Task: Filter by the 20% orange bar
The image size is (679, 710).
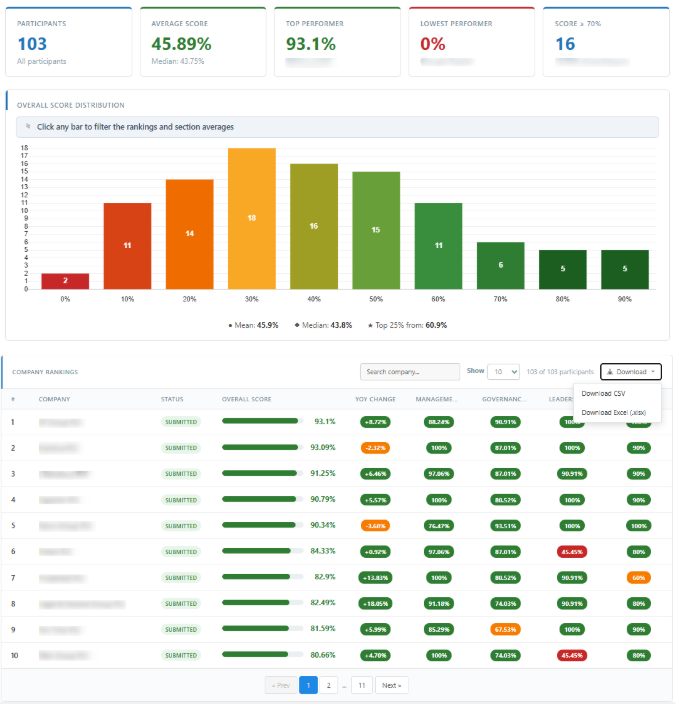Action: coord(189,234)
